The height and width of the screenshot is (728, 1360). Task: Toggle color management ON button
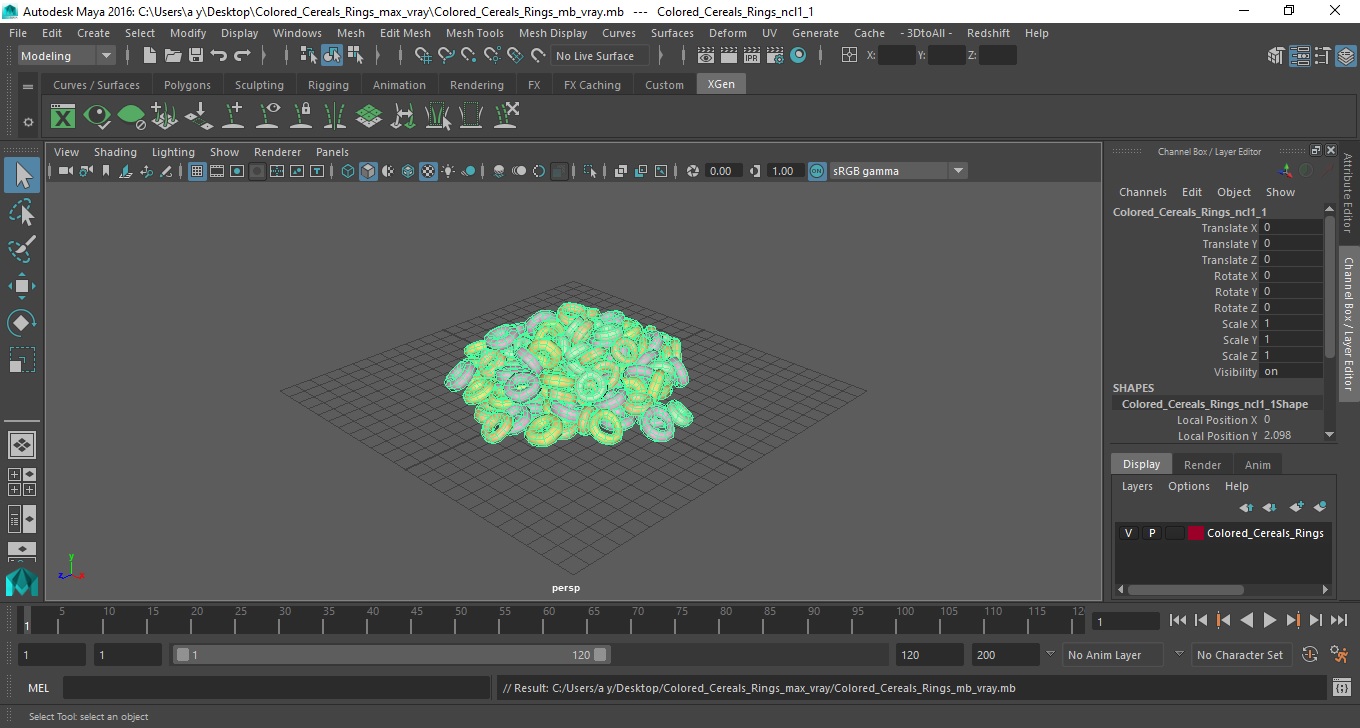pos(817,171)
